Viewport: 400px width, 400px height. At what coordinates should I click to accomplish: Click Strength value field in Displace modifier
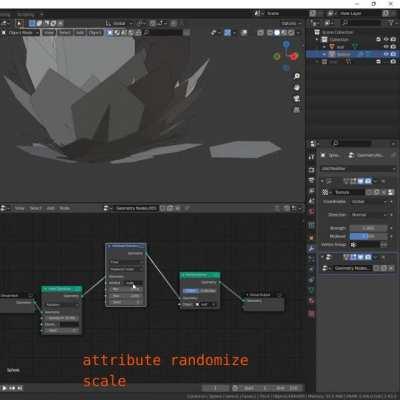368,228
